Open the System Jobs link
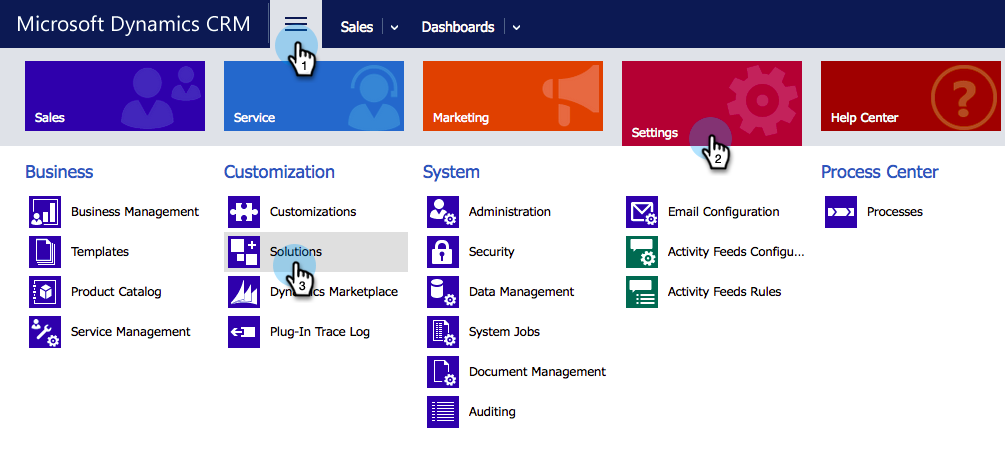The image size is (1005, 449). tap(504, 332)
